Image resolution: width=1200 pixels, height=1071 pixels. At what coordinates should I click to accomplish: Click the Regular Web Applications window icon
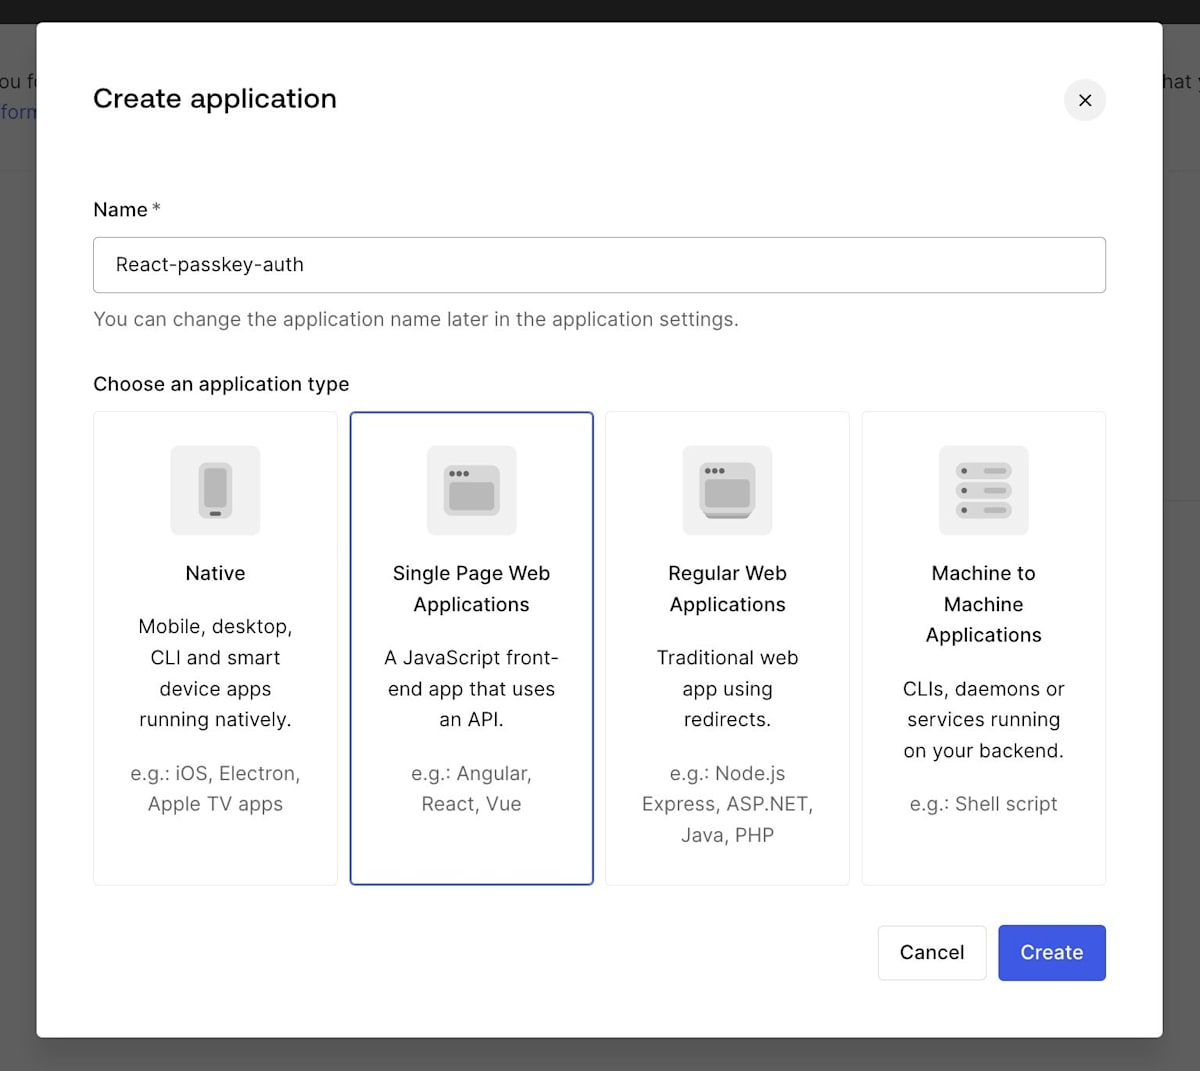[727, 490]
